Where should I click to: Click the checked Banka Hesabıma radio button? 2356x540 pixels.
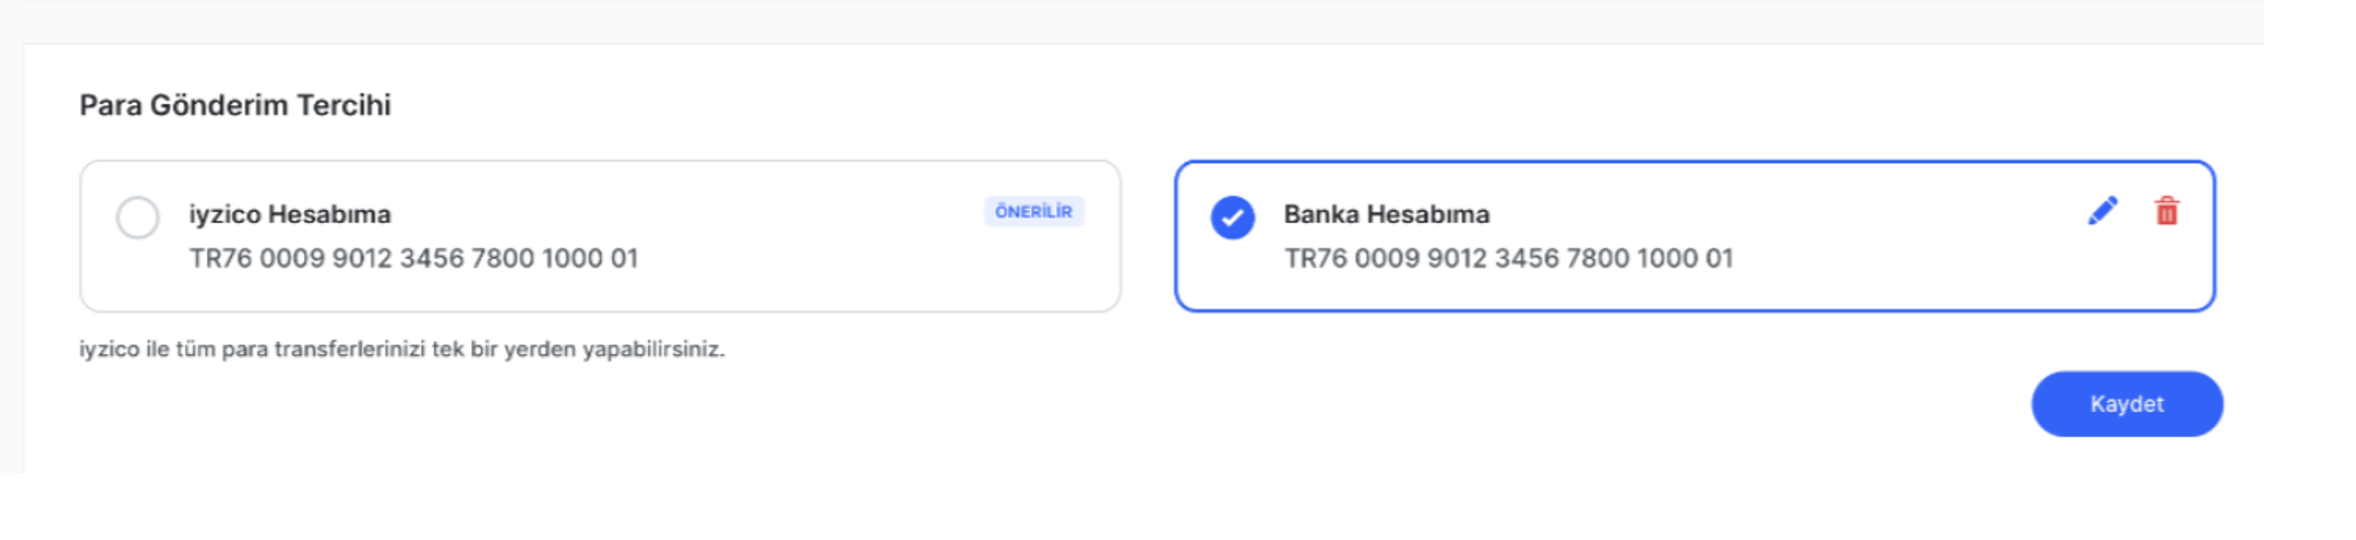click(1232, 217)
